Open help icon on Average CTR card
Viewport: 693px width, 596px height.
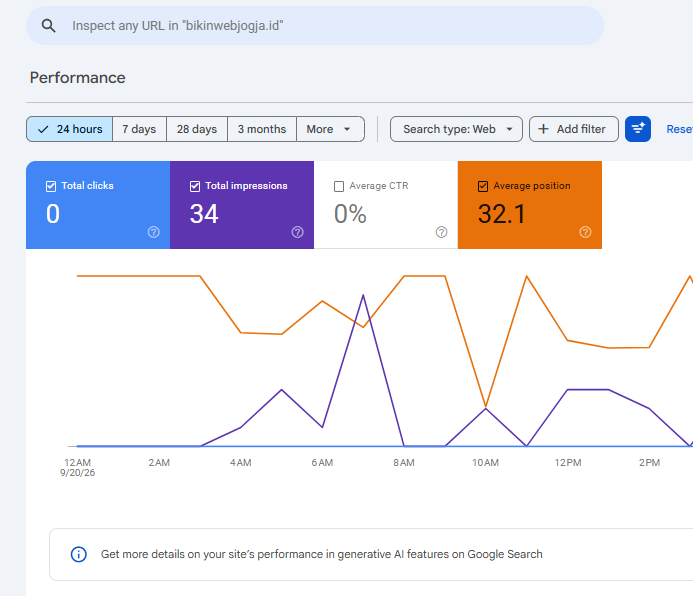coord(441,232)
